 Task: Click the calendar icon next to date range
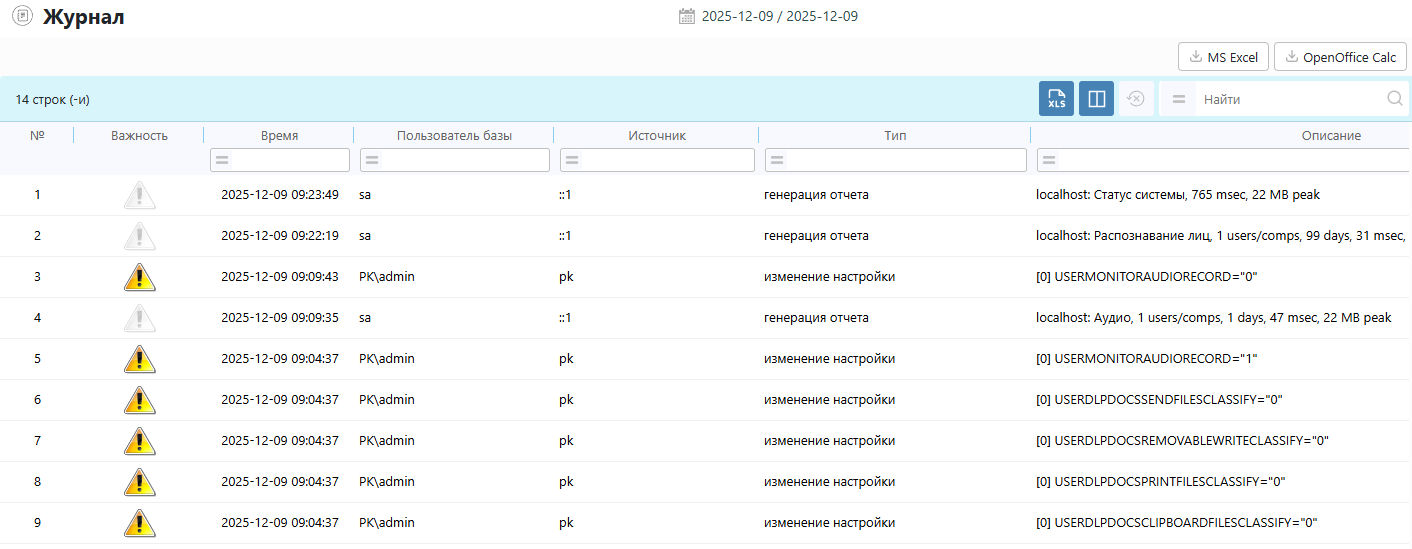pyautogui.click(x=687, y=16)
